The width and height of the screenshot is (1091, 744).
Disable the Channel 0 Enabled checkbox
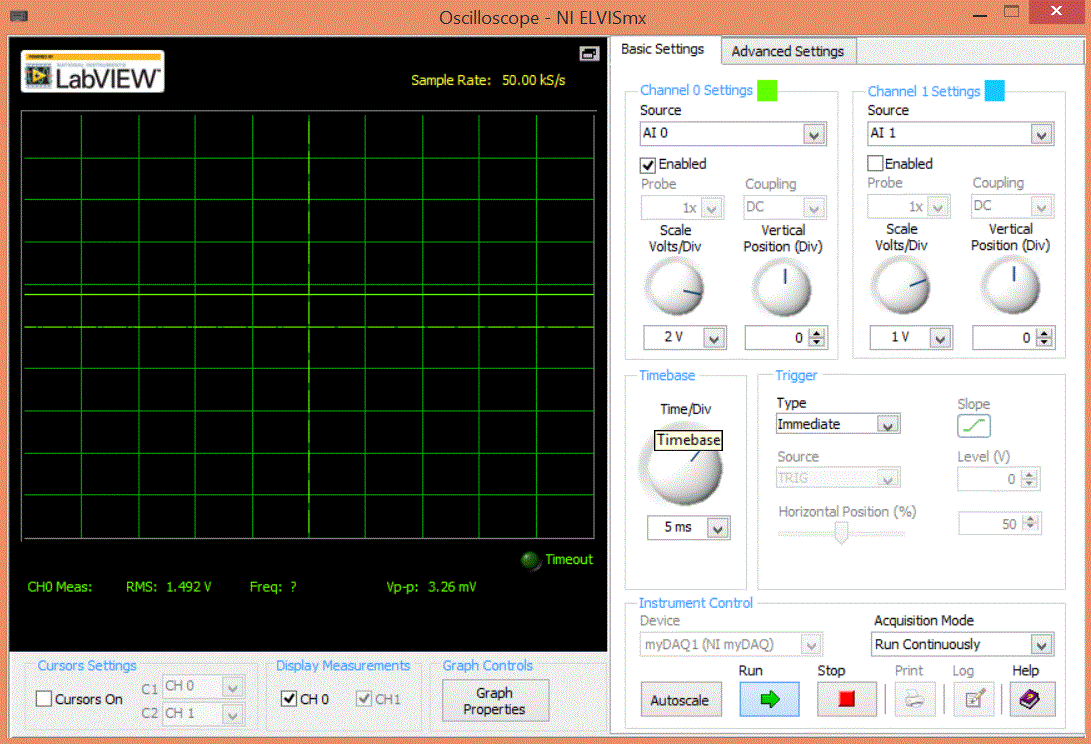coord(648,164)
